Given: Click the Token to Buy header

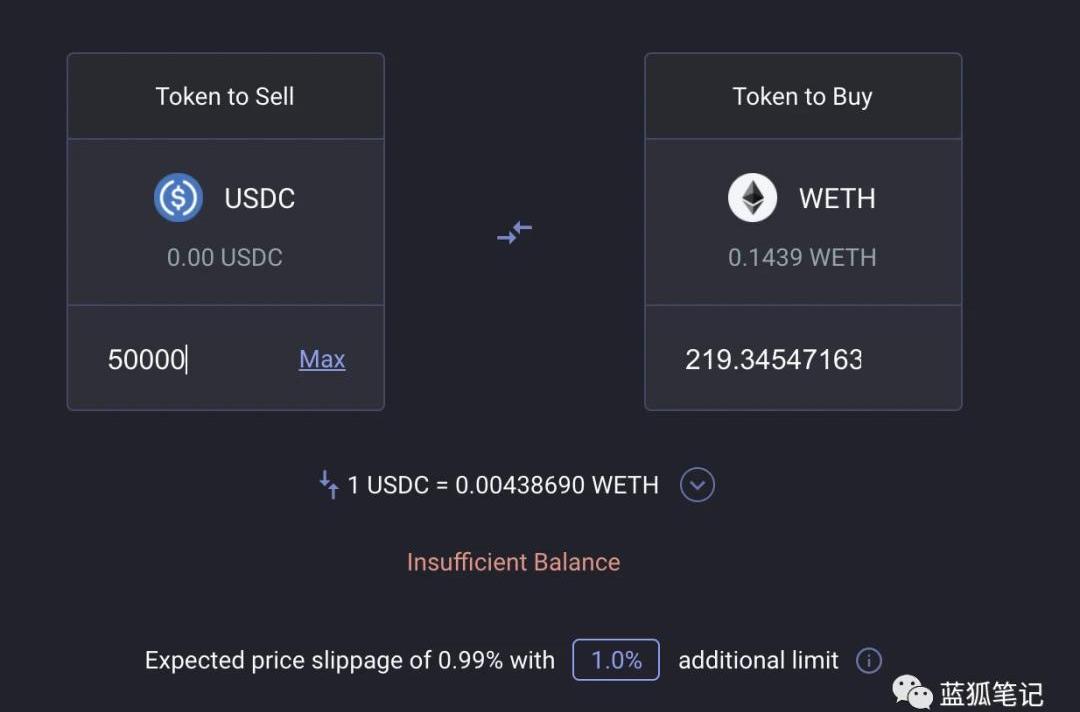Looking at the screenshot, I should tap(802, 96).
